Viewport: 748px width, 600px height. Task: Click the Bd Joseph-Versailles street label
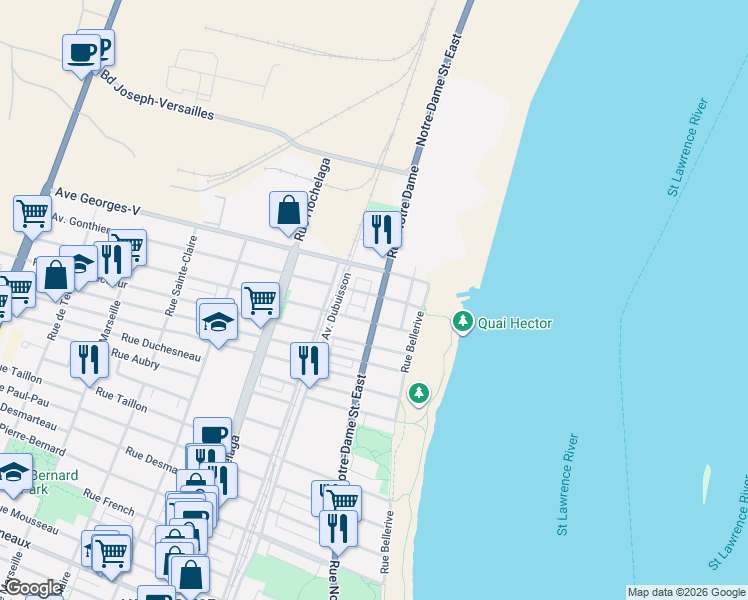(157, 95)
